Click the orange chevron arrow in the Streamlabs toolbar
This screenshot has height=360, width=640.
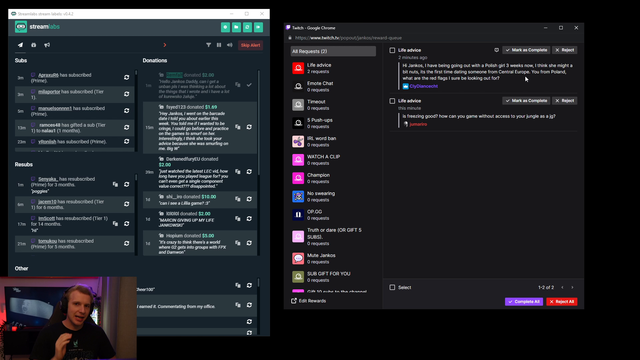165,45
